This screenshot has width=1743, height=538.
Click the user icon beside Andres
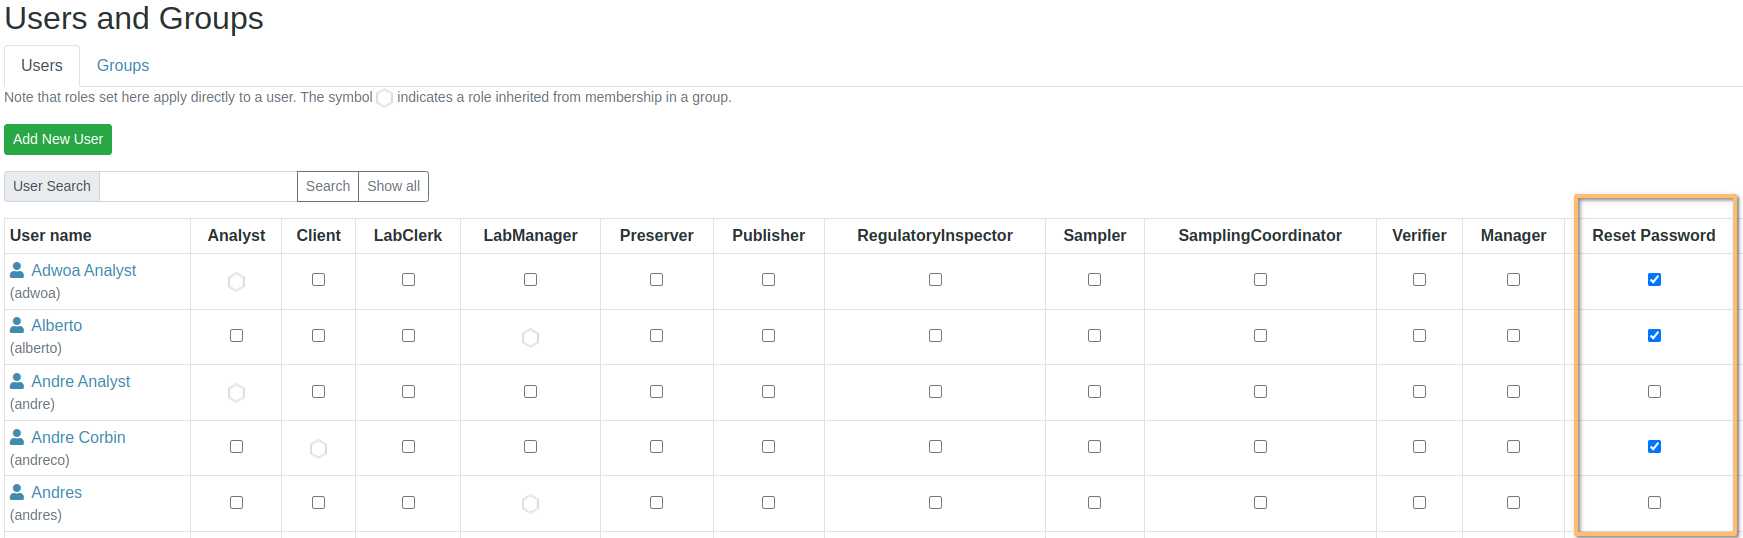pyautogui.click(x=17, y=492)
